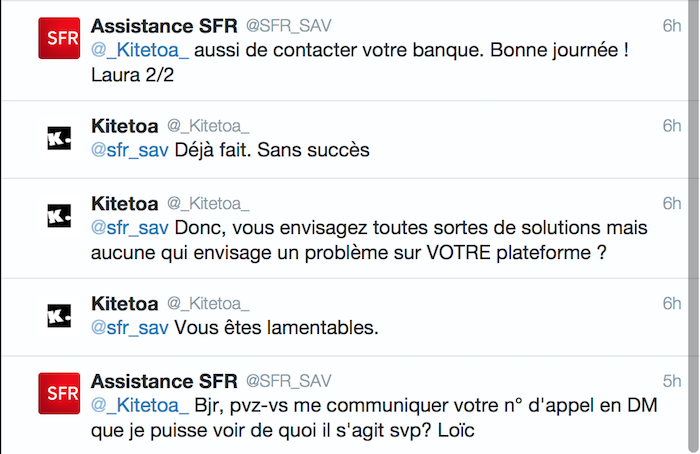
Task: Open the 6h timestamp of the "Vous êtes lamentables" tweet
Action: pyautogui.click(x=671, y=304)
